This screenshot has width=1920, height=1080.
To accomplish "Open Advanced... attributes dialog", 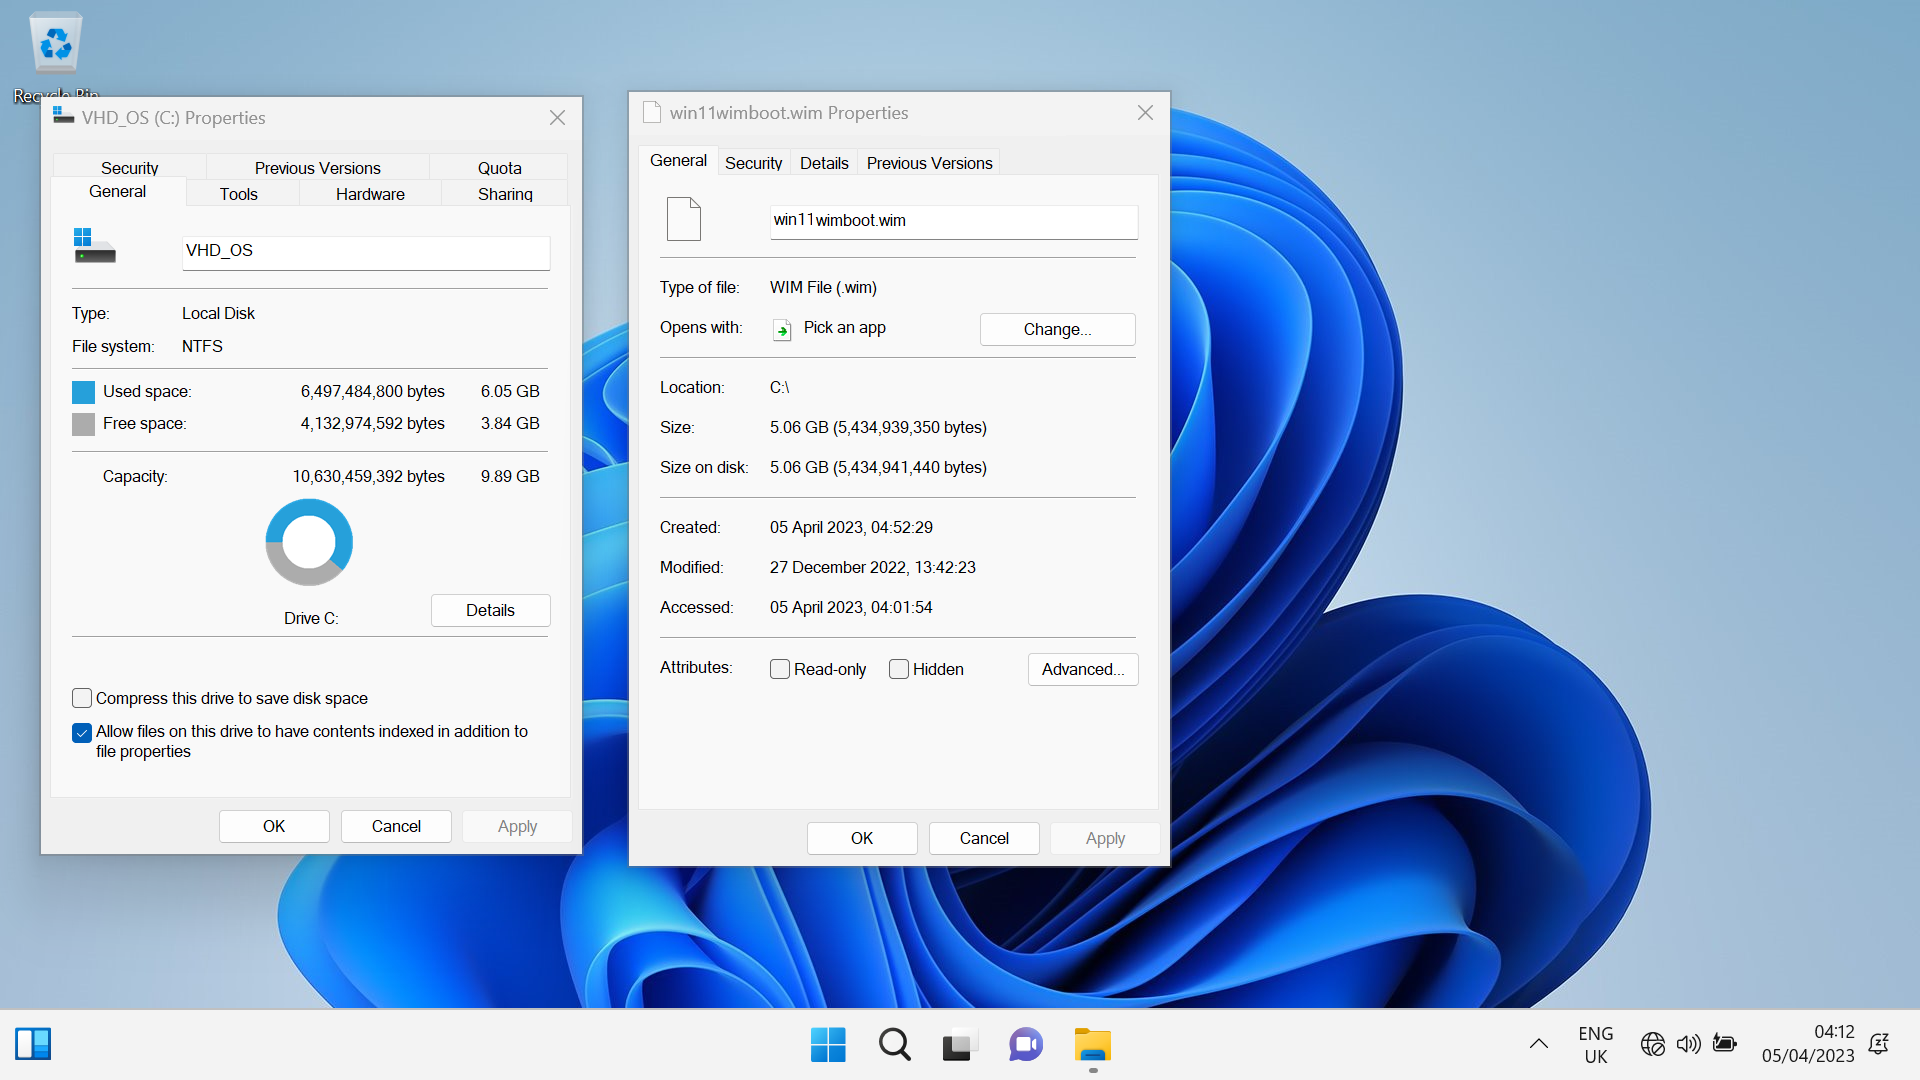I will pos(1083,669).
